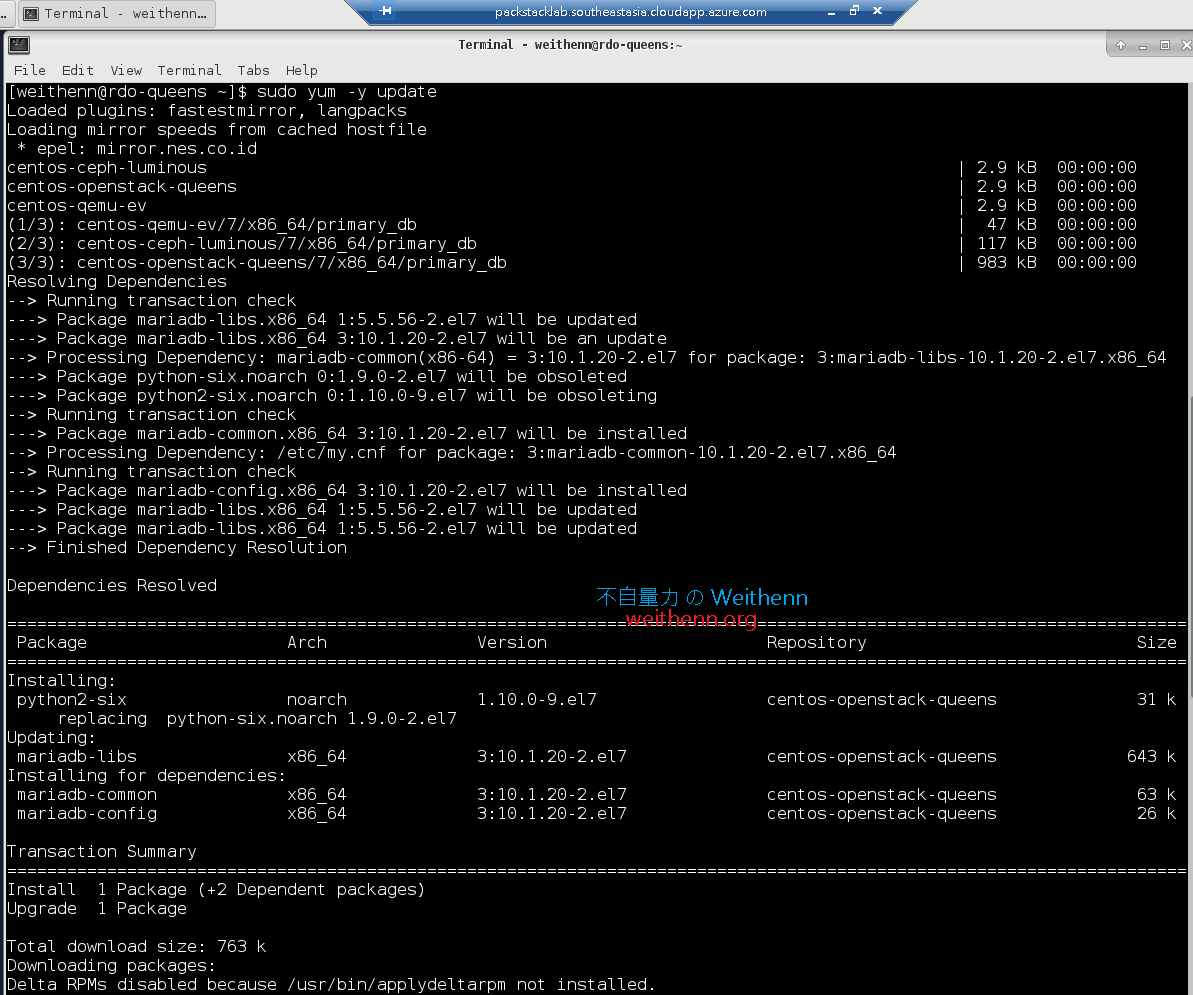
Task: Click the 'mariadb-config' package row
Action: click(x=595, y=814)
